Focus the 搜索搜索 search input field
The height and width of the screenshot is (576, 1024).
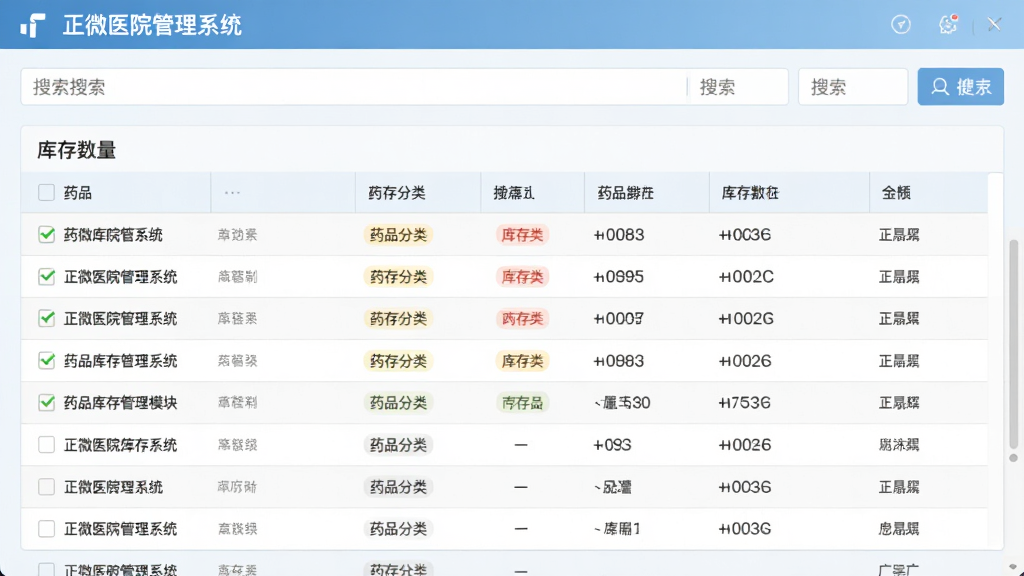(x=353, y=87)
